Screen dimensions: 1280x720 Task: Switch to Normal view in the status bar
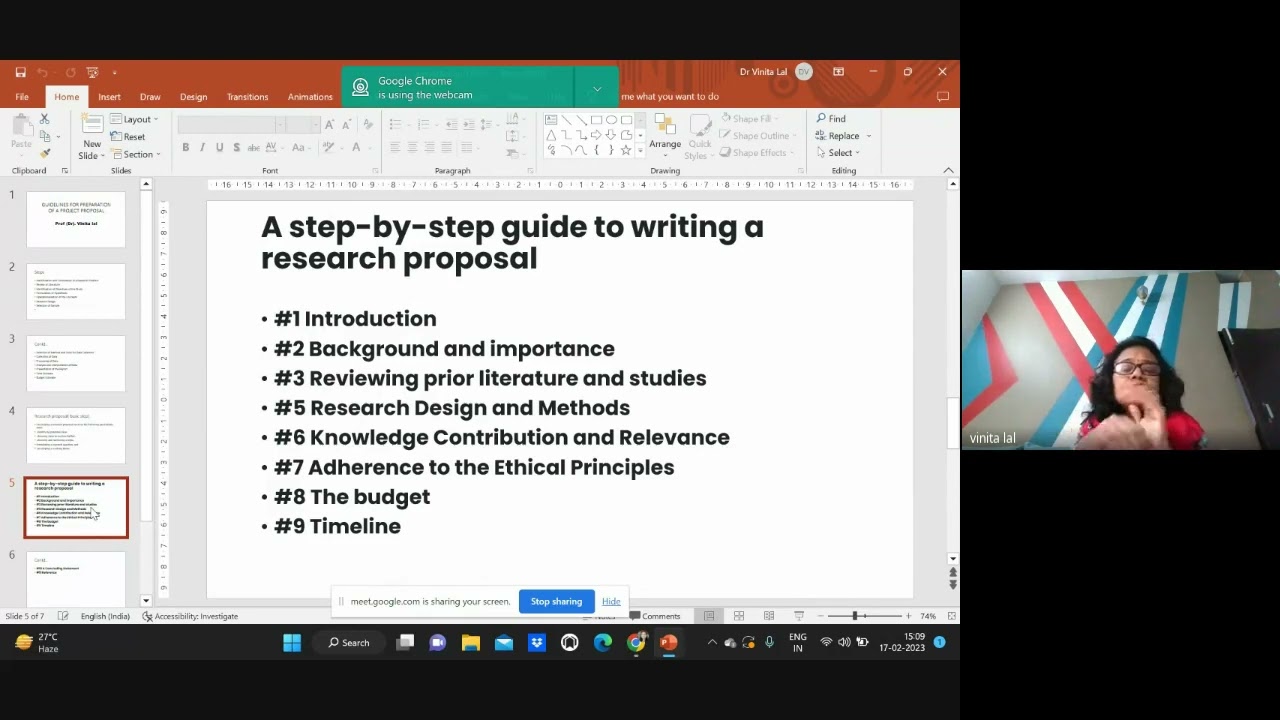(709, 616)
